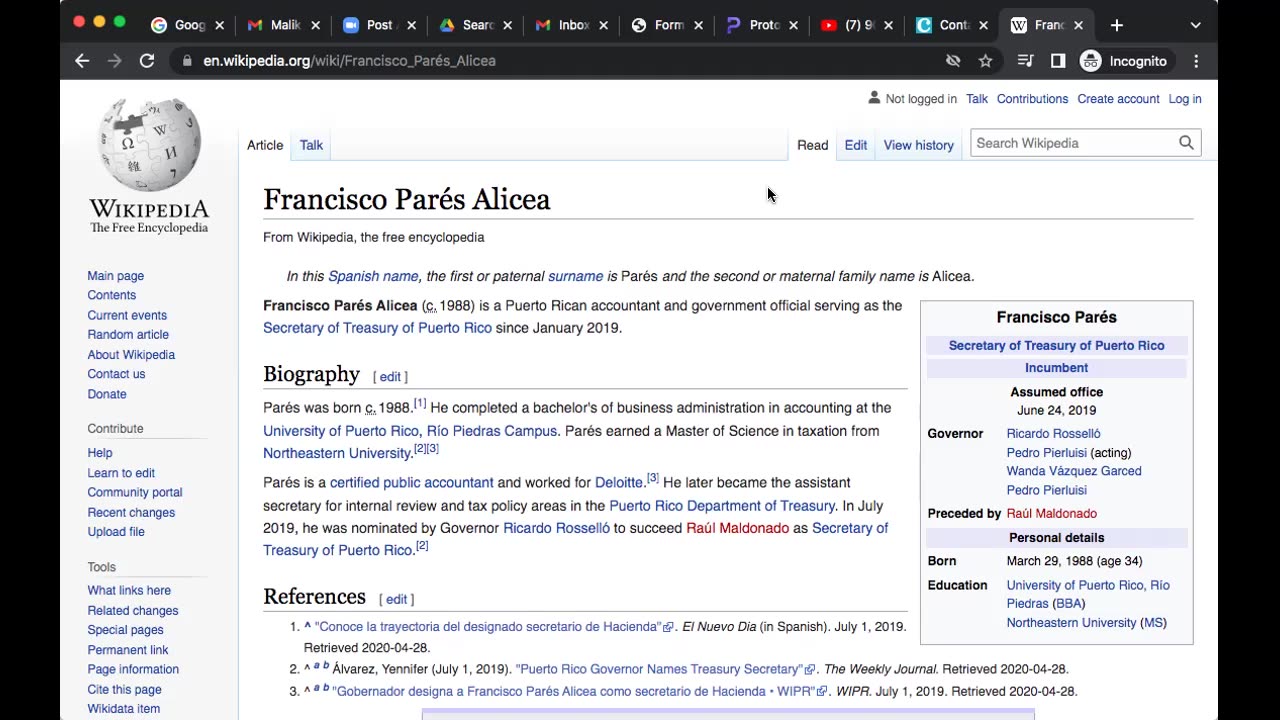Switch to the Inbox Gmail tab
1280x720 pixels.
[x=571, y=25]
